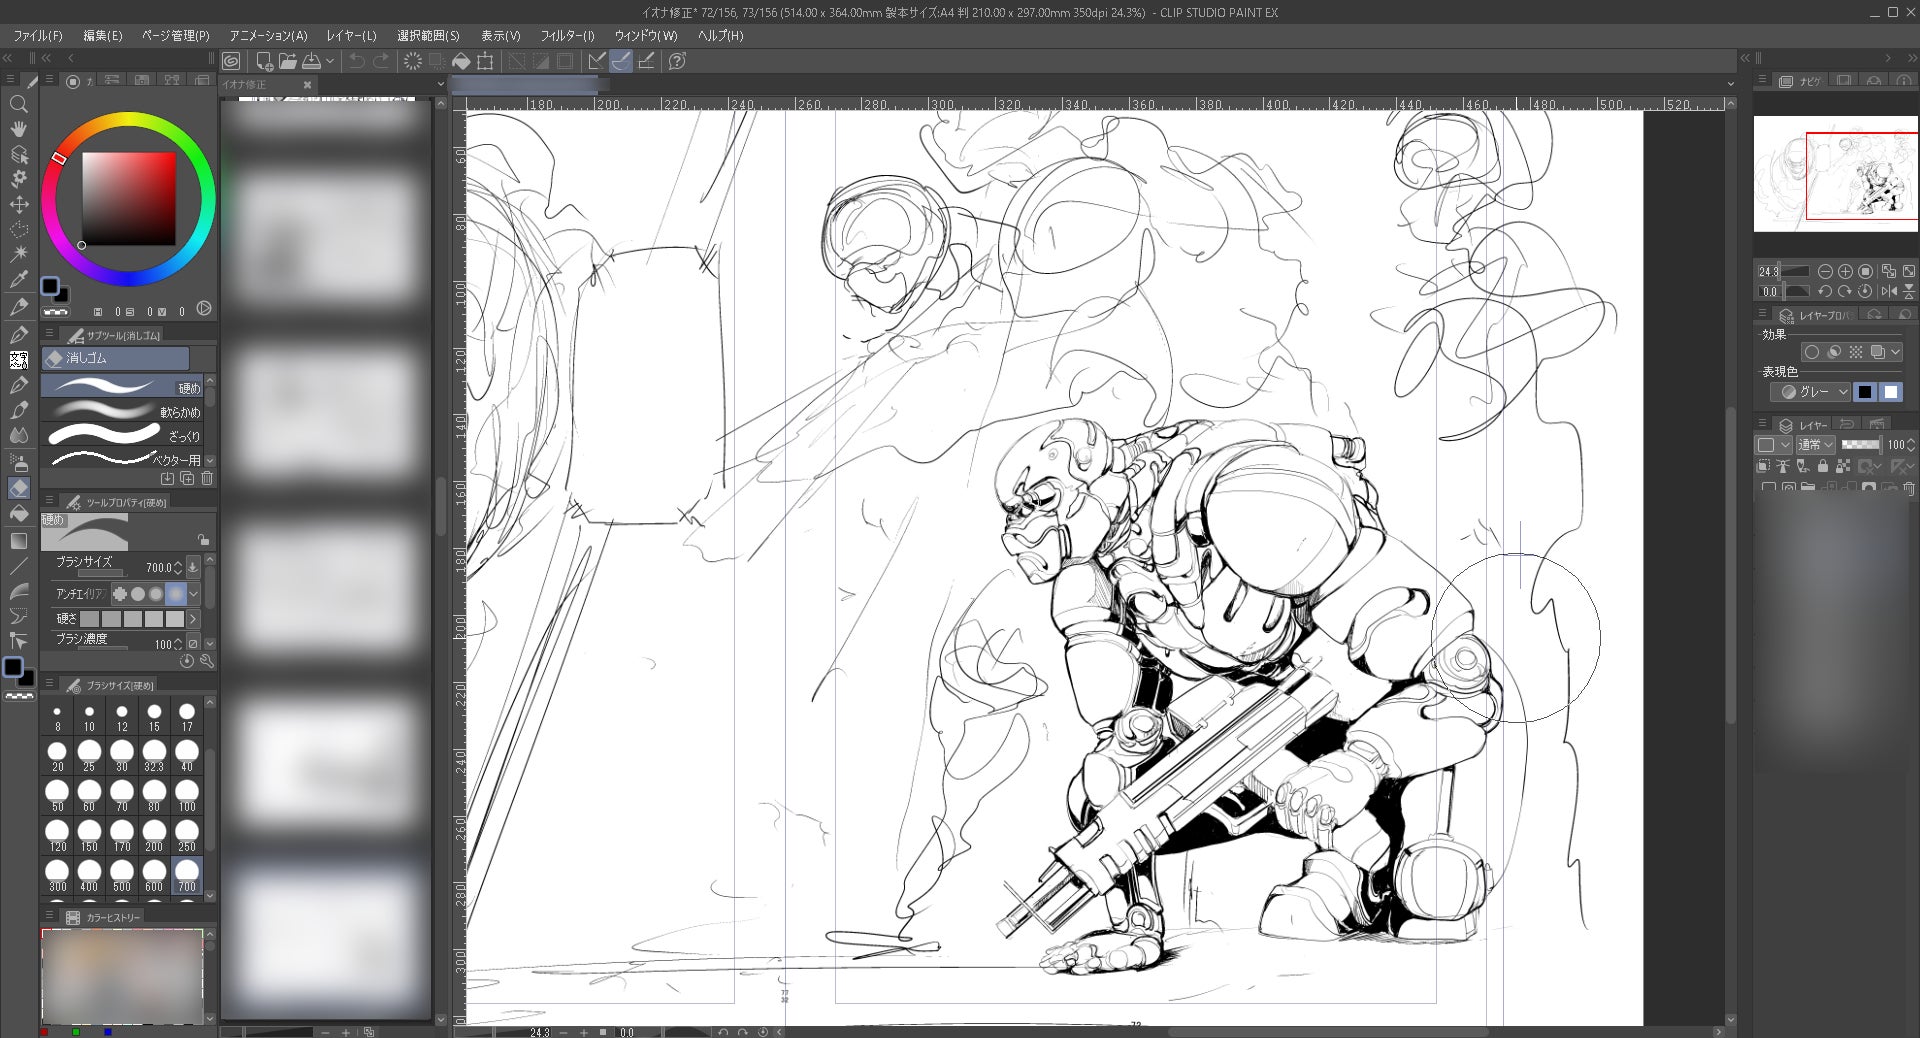
Task: Select brush size preset 100
Action: [x=187, y=795]
